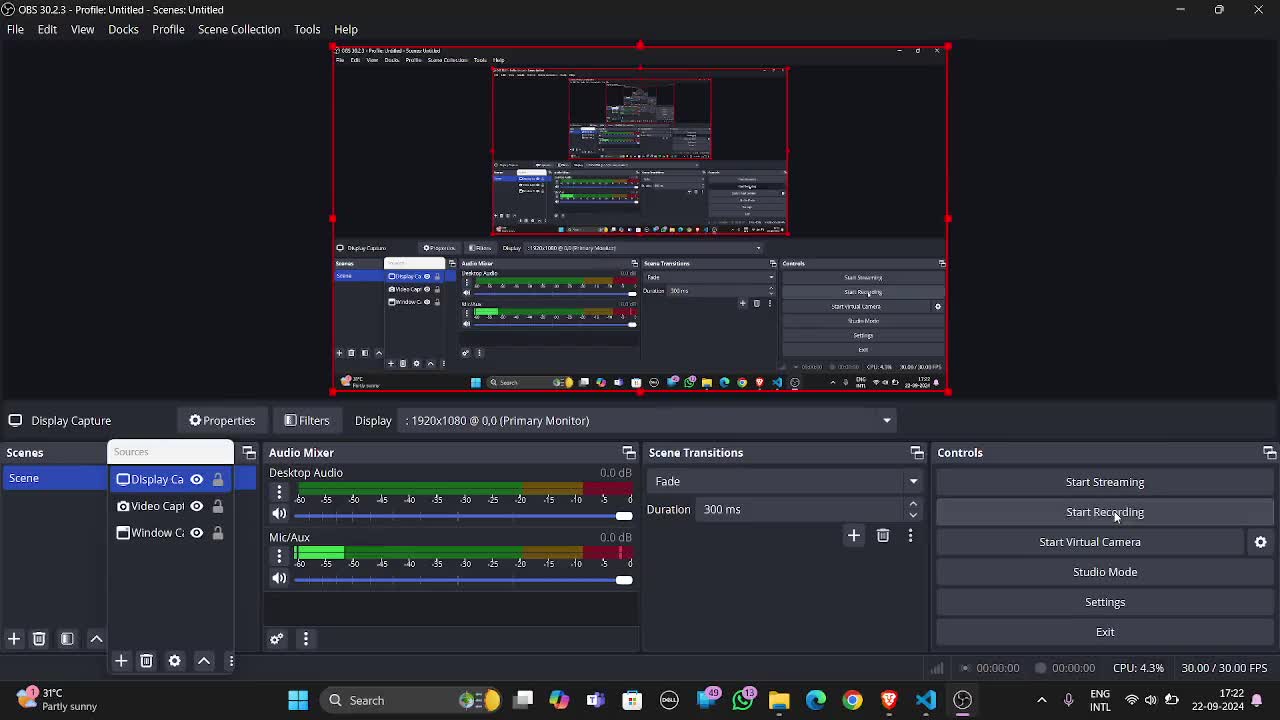
Task: Open the Profile menu
Action: tap(168, 29)
